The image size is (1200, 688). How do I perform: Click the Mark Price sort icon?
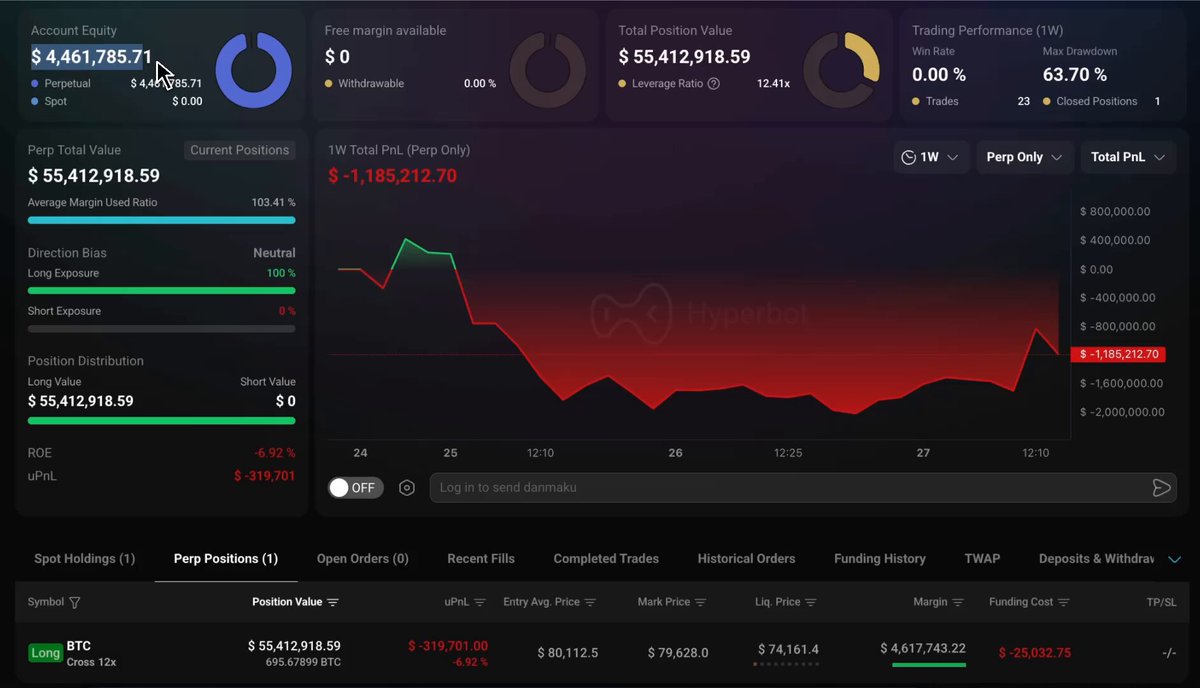pyautogui.click(x=701, y=602)
